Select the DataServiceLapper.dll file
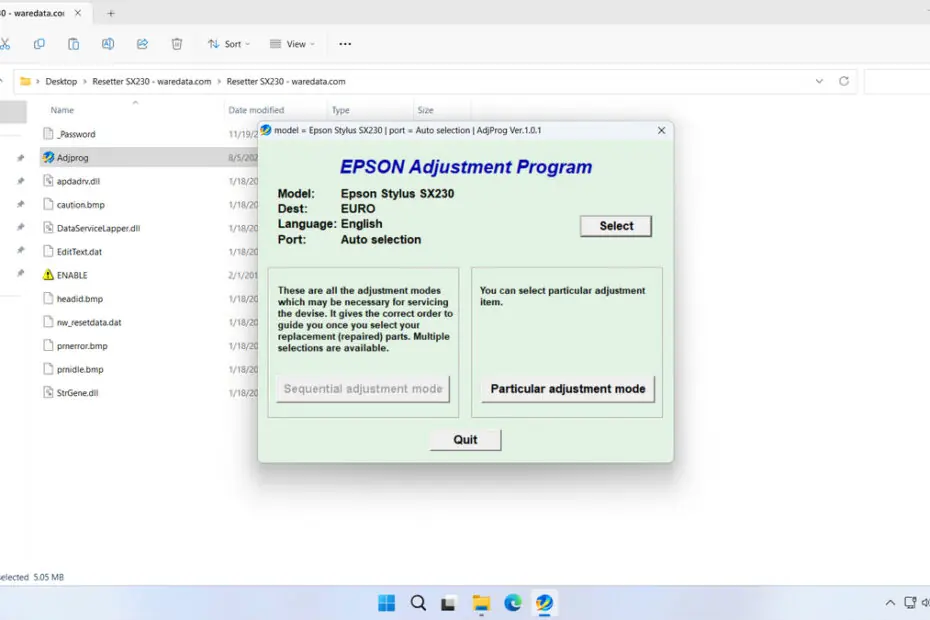The image size is (930, 620). [98, 228]
